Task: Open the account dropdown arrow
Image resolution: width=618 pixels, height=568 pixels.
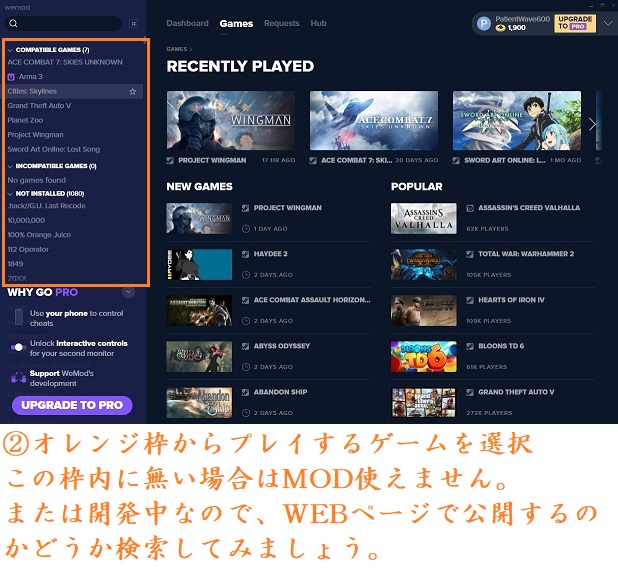Action: (x=608, y=24)
